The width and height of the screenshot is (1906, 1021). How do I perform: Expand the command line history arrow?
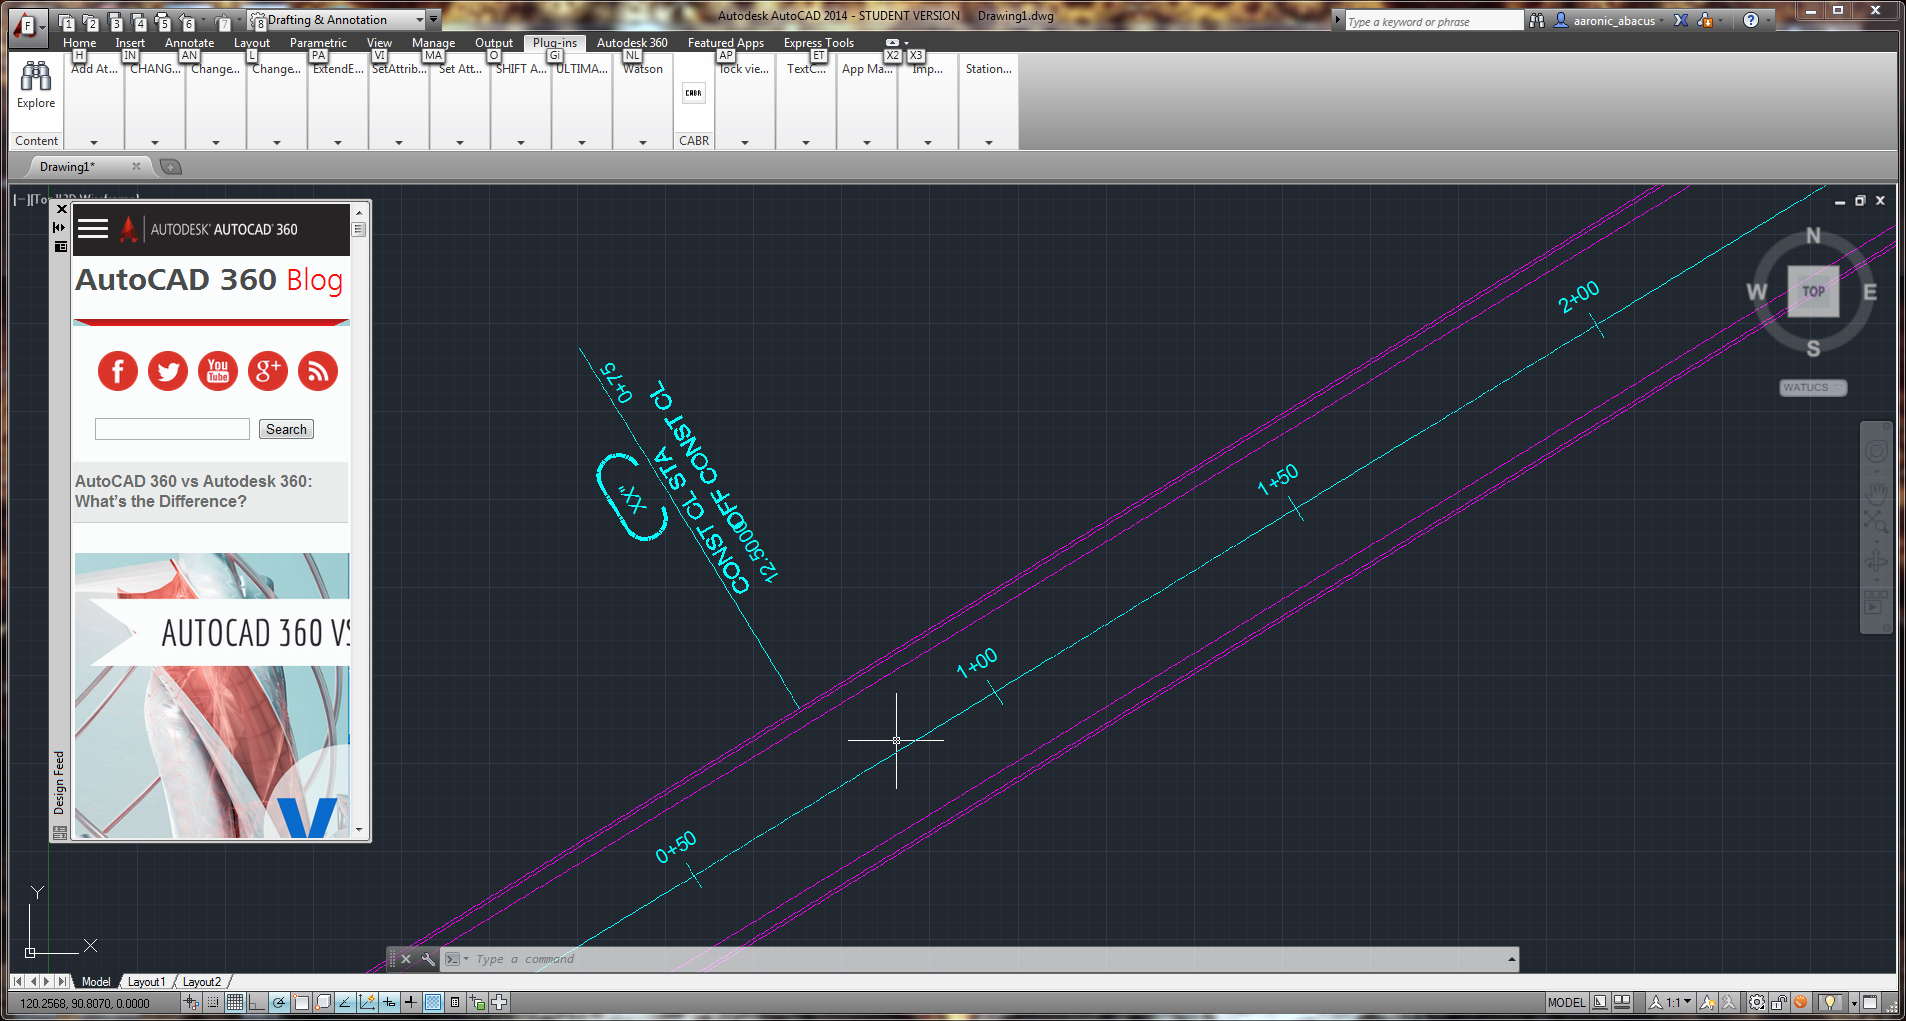(x=1511, y=959)
